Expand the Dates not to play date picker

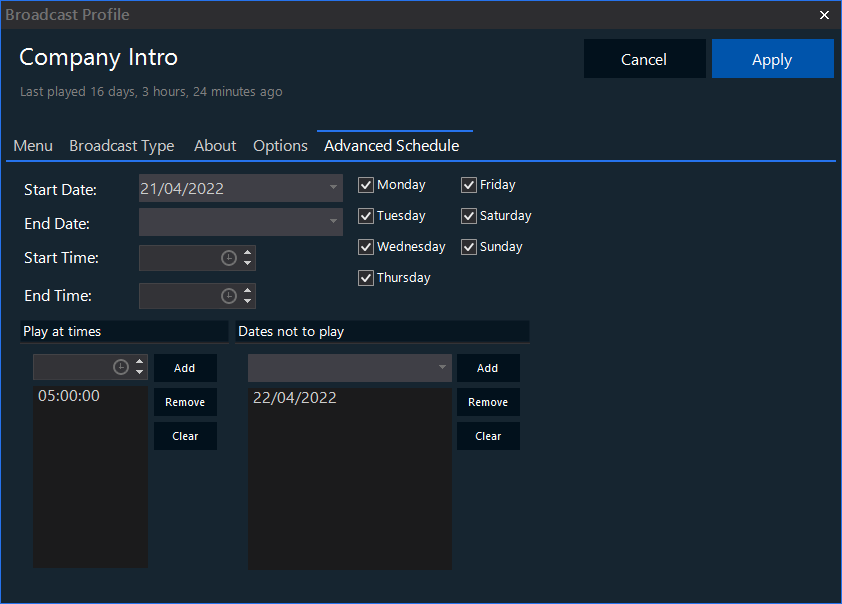pos(442,367)
